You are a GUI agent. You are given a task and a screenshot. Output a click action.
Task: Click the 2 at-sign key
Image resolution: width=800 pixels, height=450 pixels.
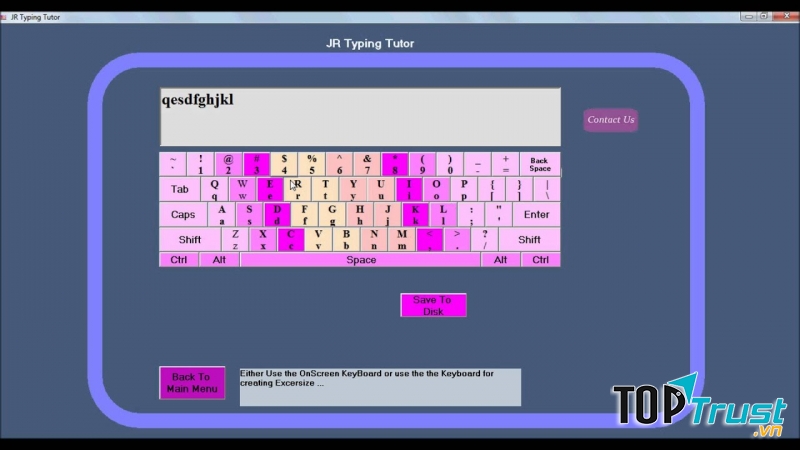pyautogui.click(x=228, y=164)
